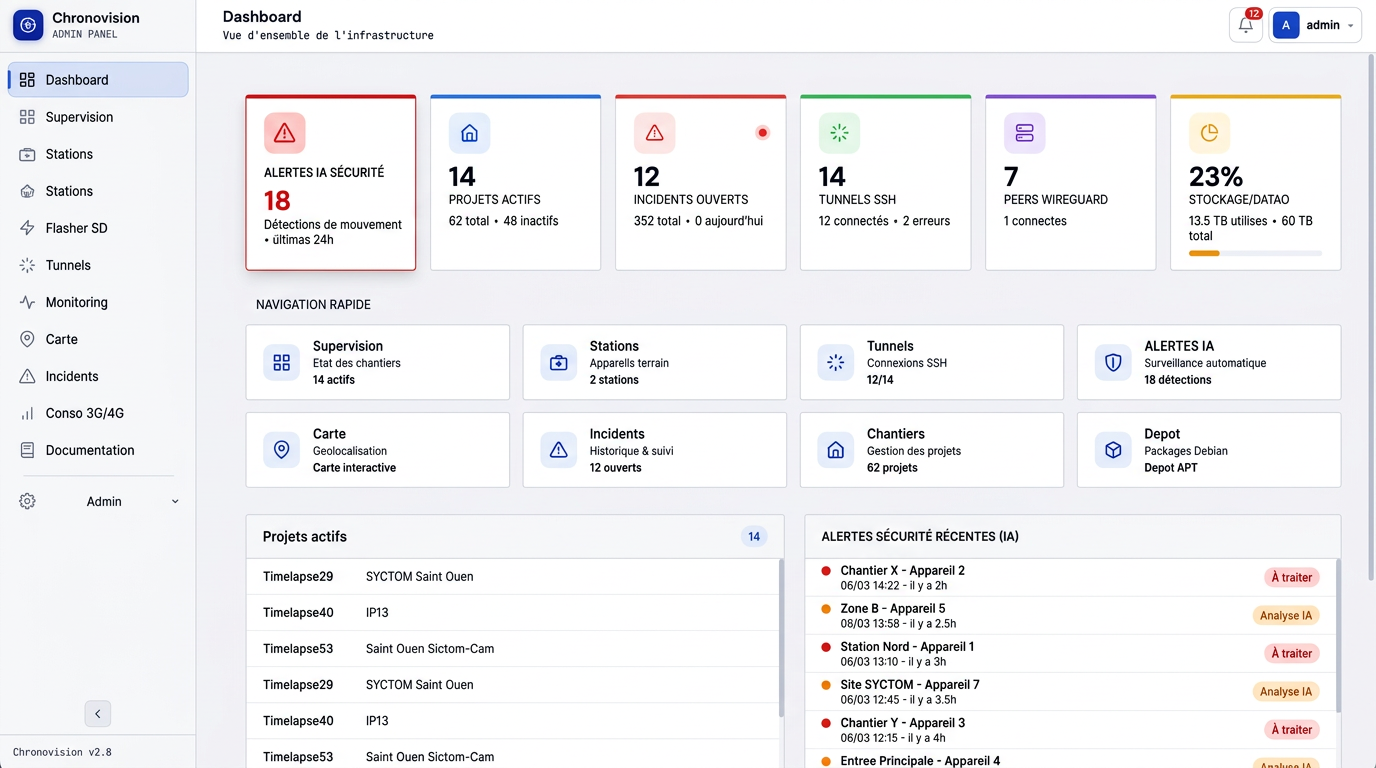Click the Depot package cube icon

click(1113, 450)
